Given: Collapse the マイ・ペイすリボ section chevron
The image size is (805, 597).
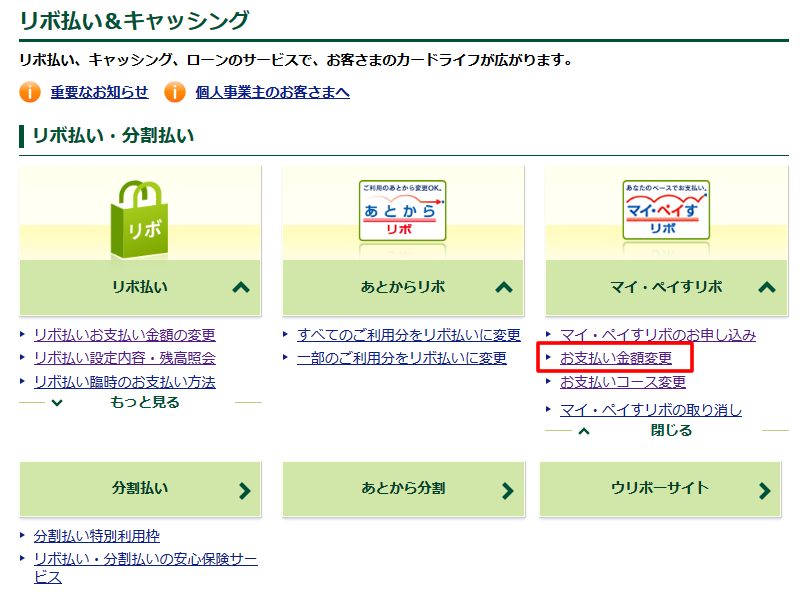Looking at the screenshot, I should [x=767, y=287].
